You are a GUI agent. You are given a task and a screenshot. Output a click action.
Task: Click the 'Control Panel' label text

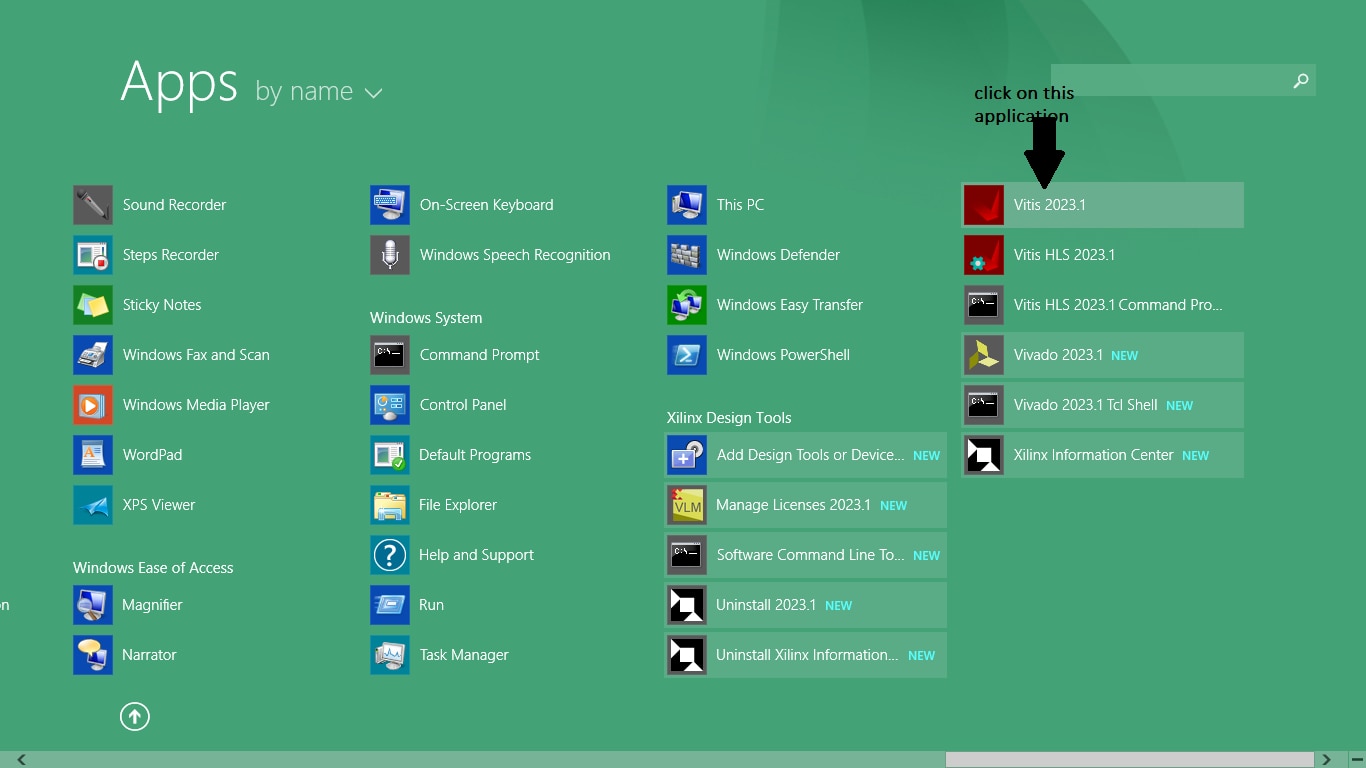point(463,405)
